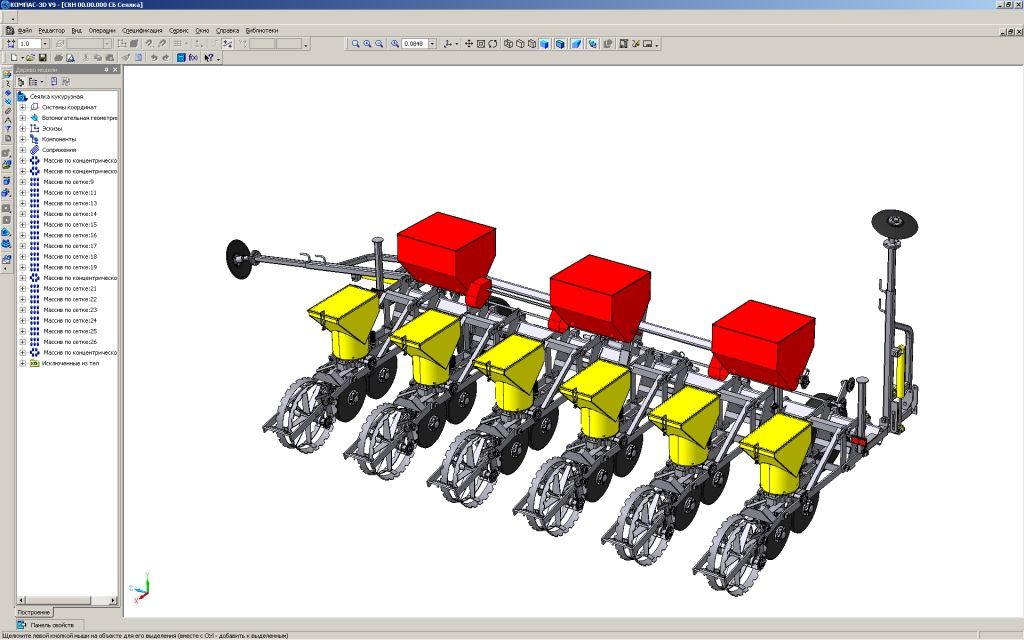
Task: Click the Undo arrow icon
Action: coord(153,58)
